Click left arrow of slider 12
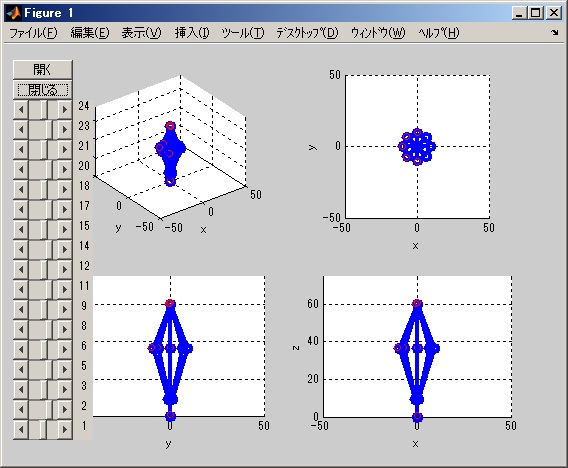568x468 pixels. tap(21, 269)
